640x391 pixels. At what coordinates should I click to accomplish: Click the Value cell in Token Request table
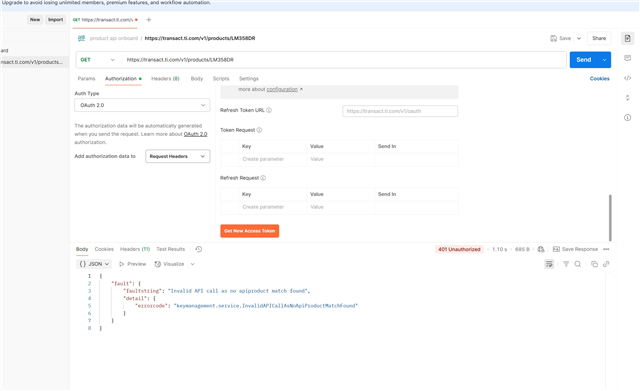[340, 159]
